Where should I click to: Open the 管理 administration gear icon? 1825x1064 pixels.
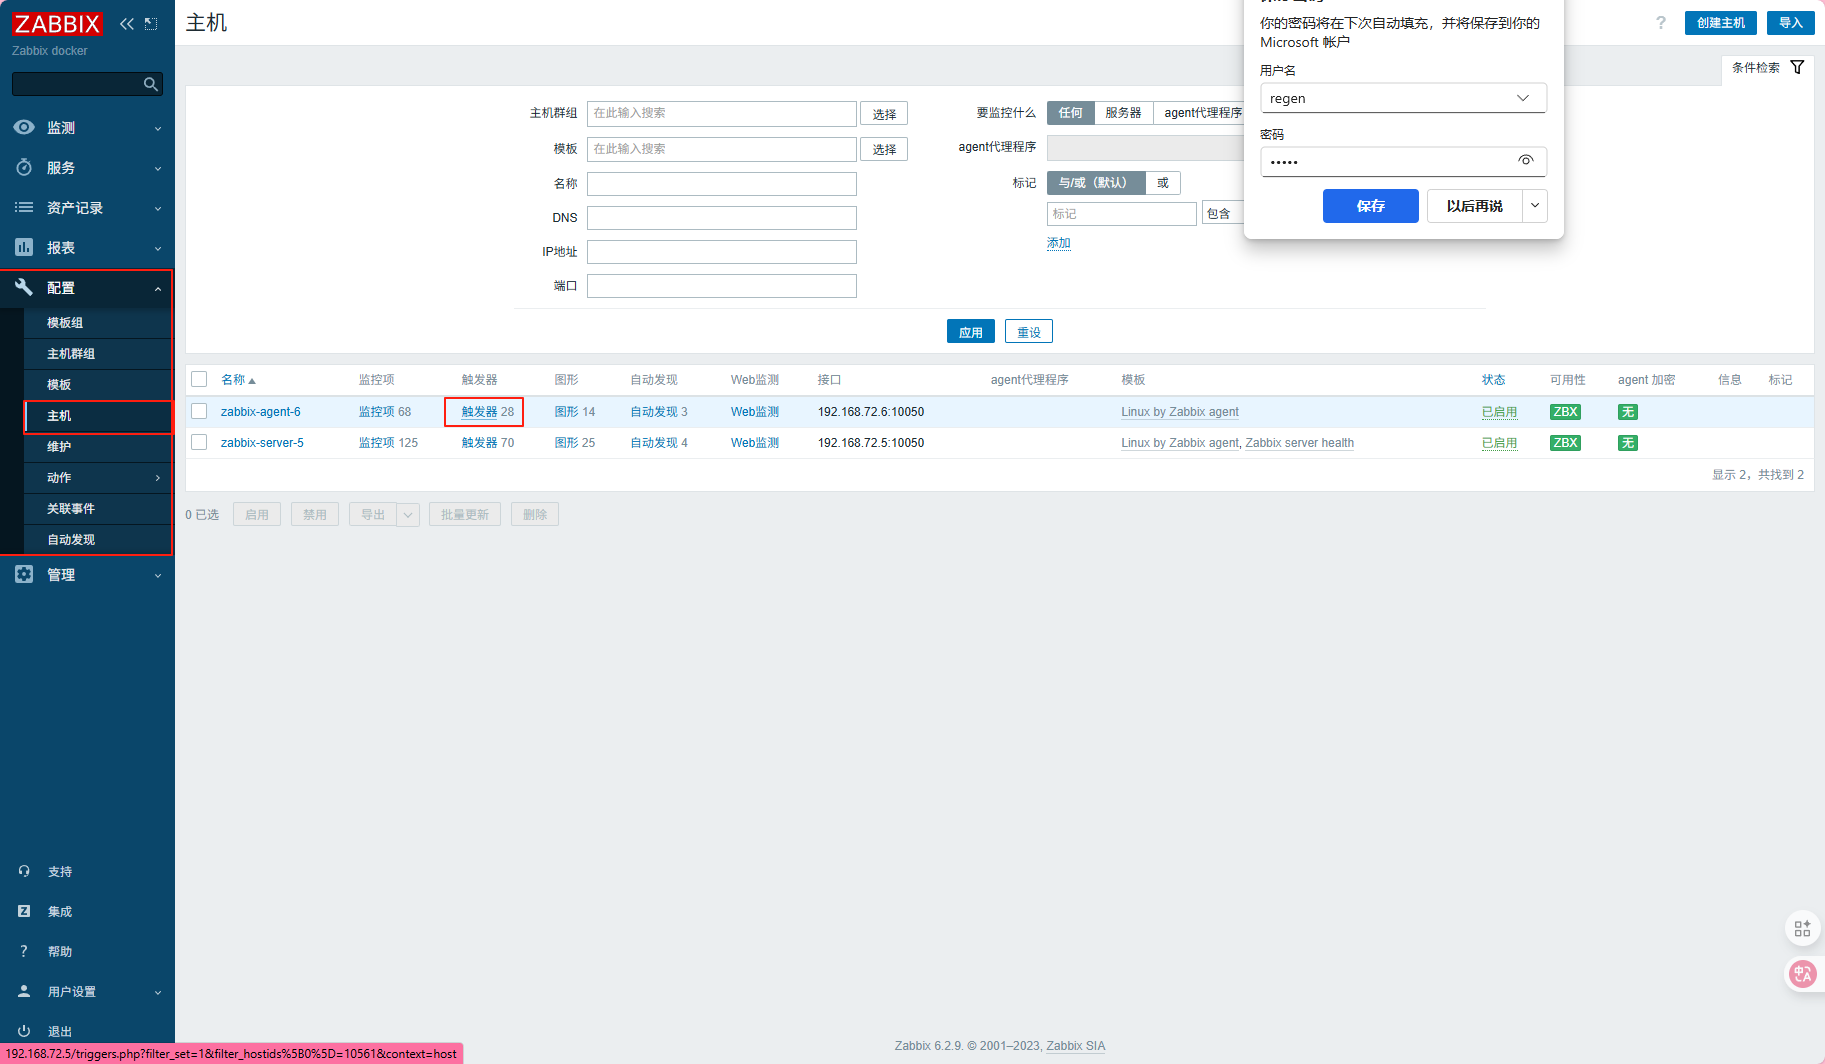click(x=24, y=574)
